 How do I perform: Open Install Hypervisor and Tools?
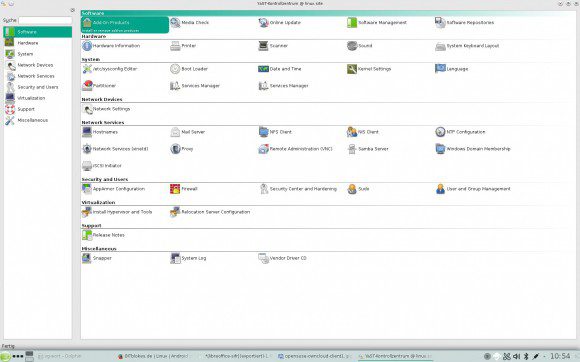tap(117, 212)
